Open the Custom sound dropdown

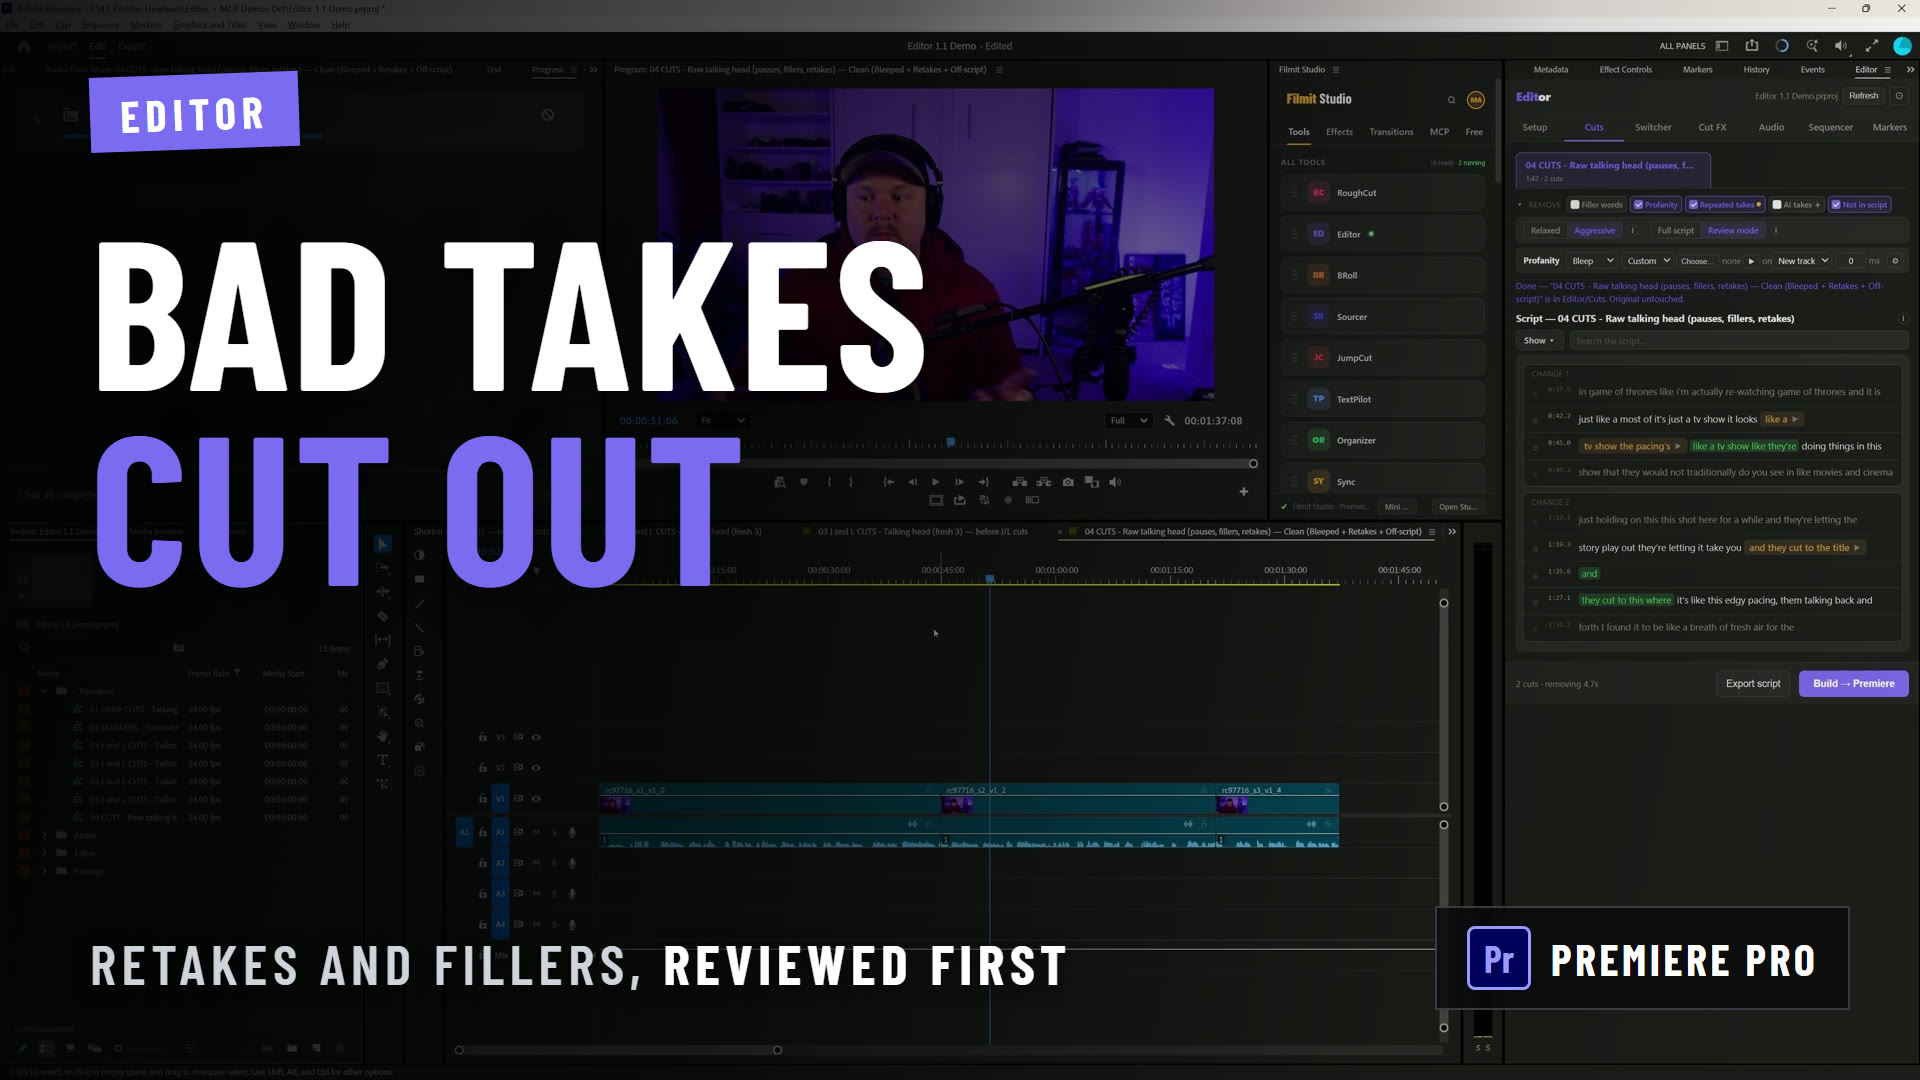click(1649, 261)
